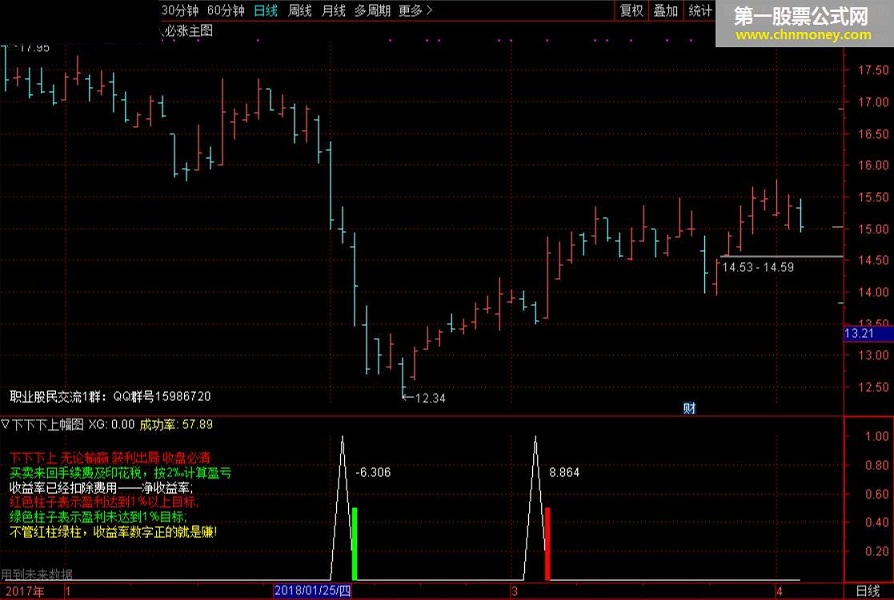Expand the 更多 periods menu
Screen dimensions: 894x600
pyautogui.click(x=415, y=10)
